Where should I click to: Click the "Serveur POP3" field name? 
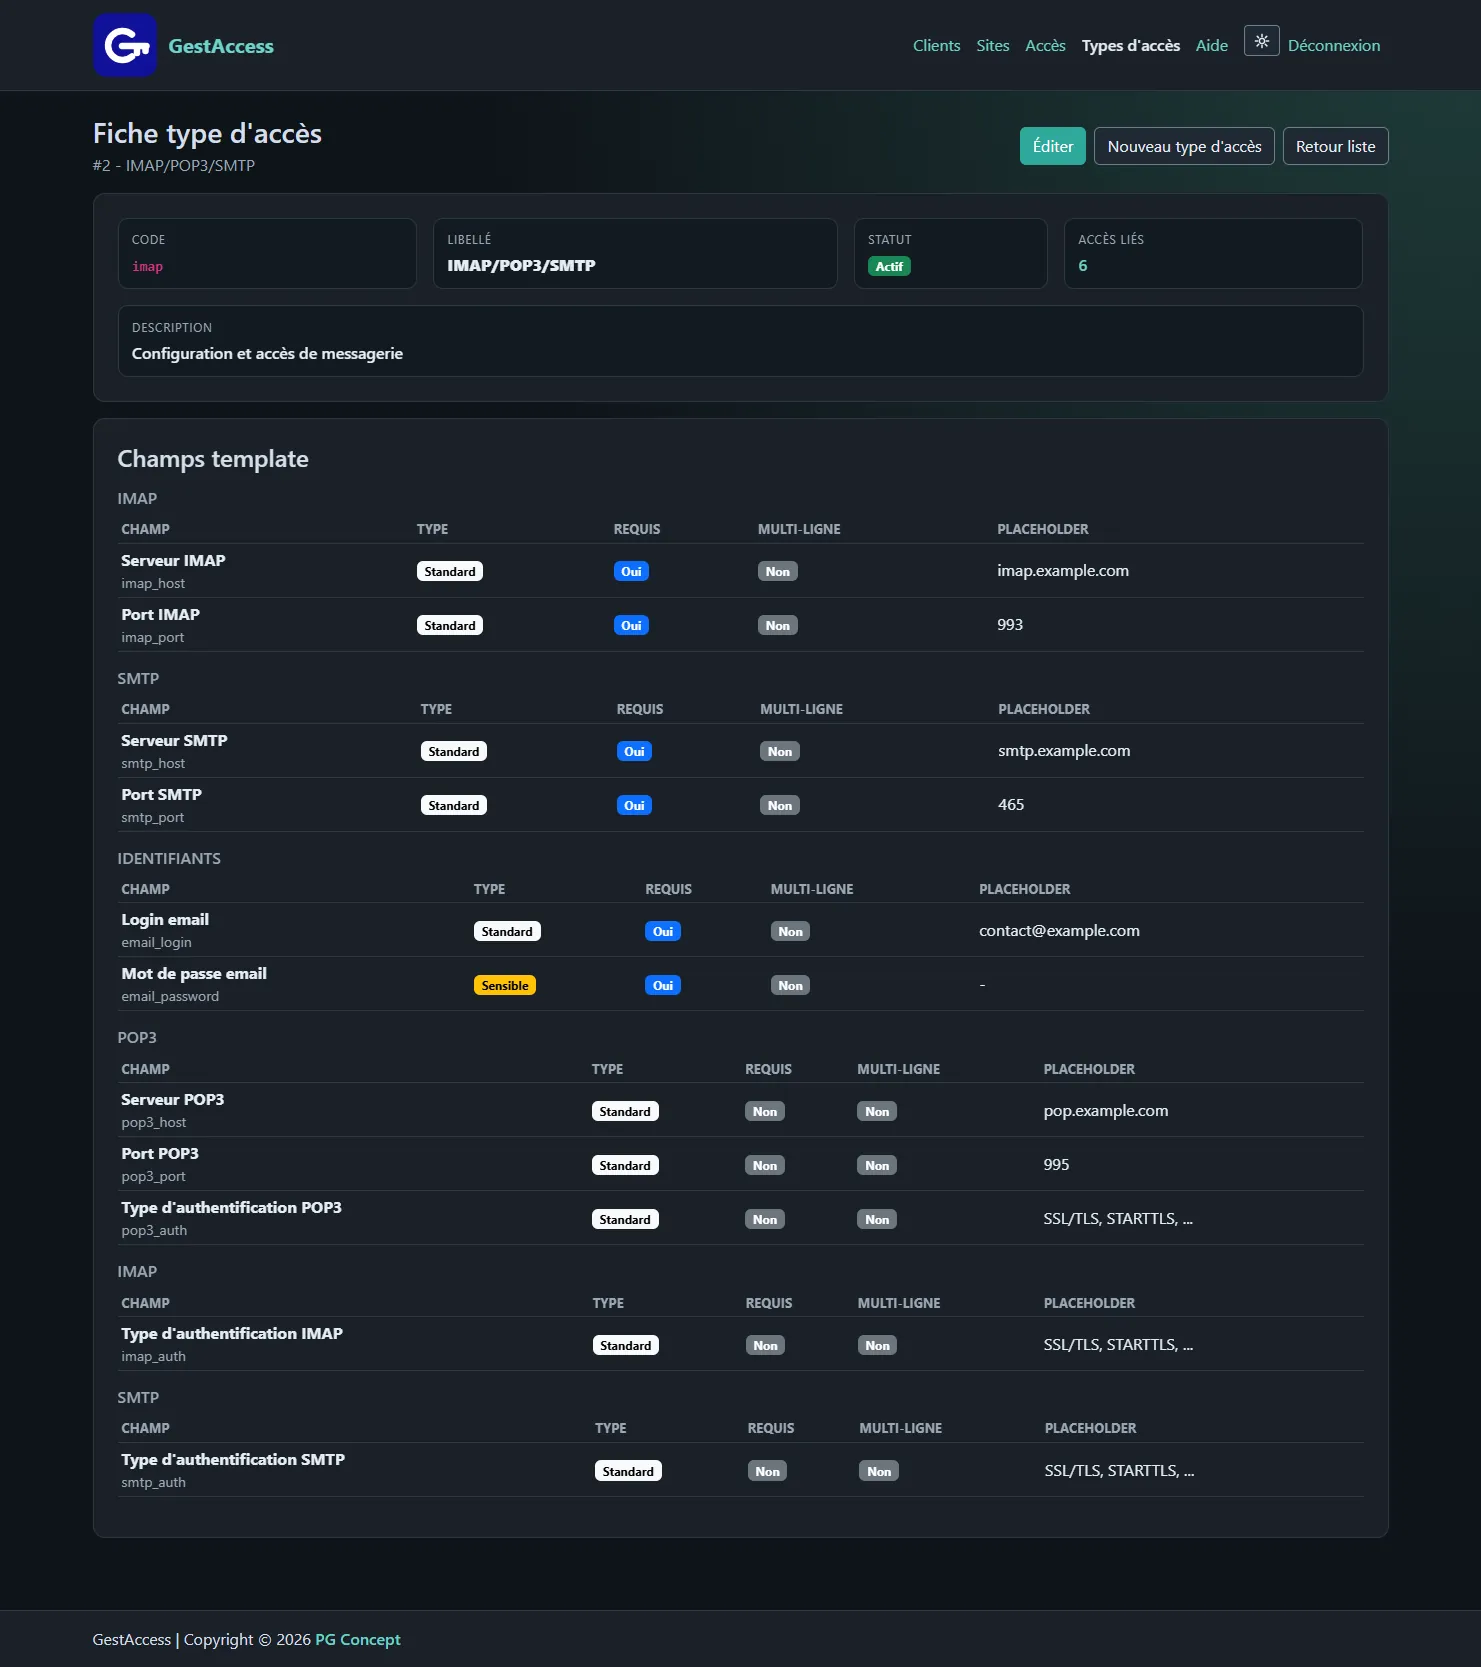(x=172, y=1100)
